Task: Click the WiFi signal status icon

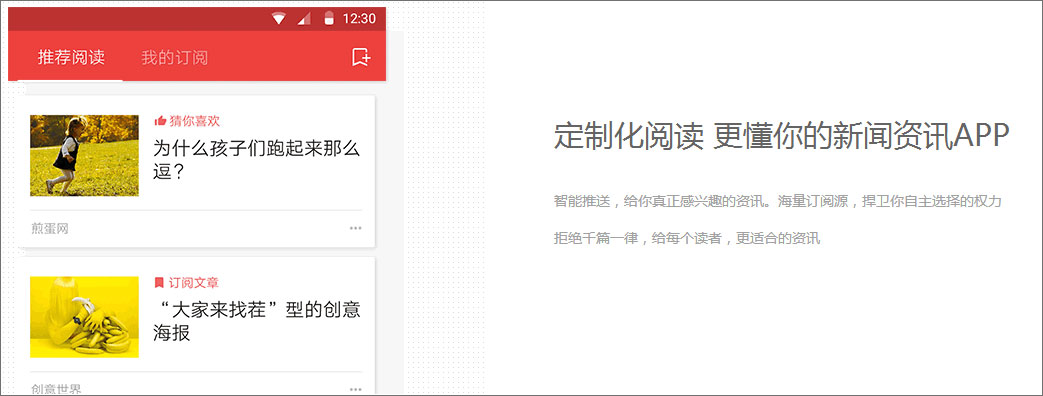Action: [x=279, y=19]
